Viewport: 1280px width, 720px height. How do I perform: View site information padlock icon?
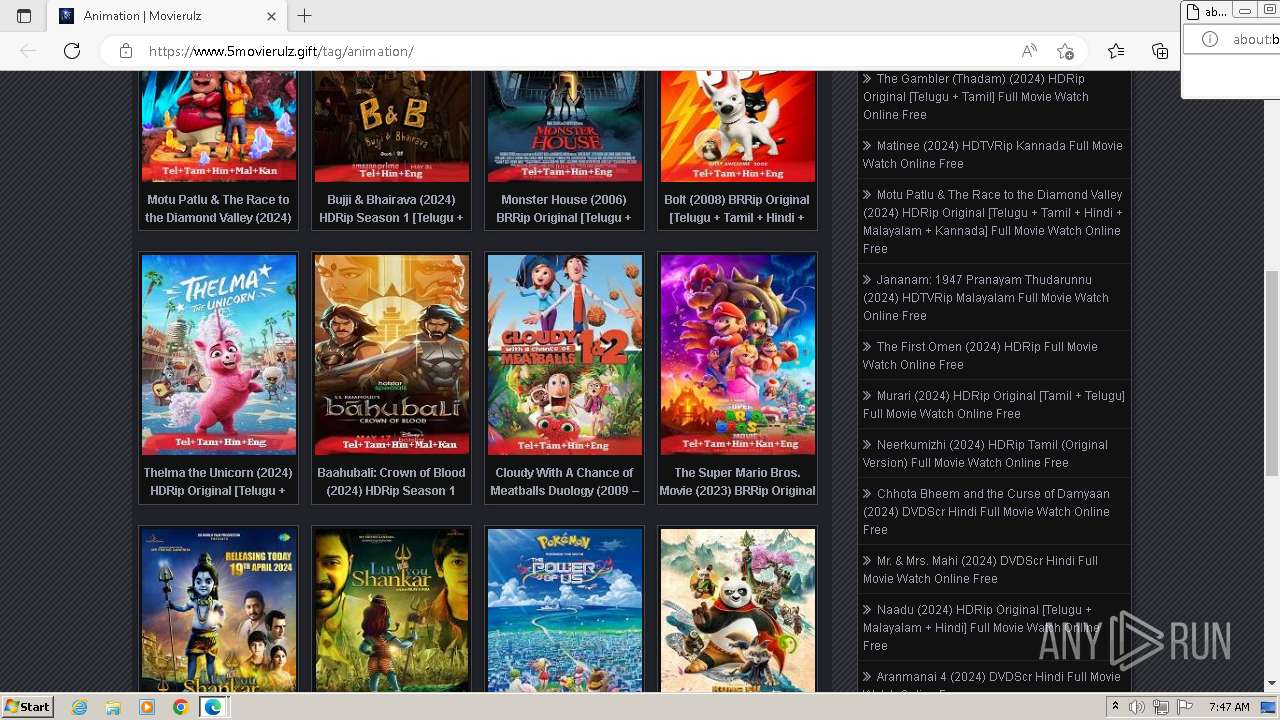[x=126, y=51]
